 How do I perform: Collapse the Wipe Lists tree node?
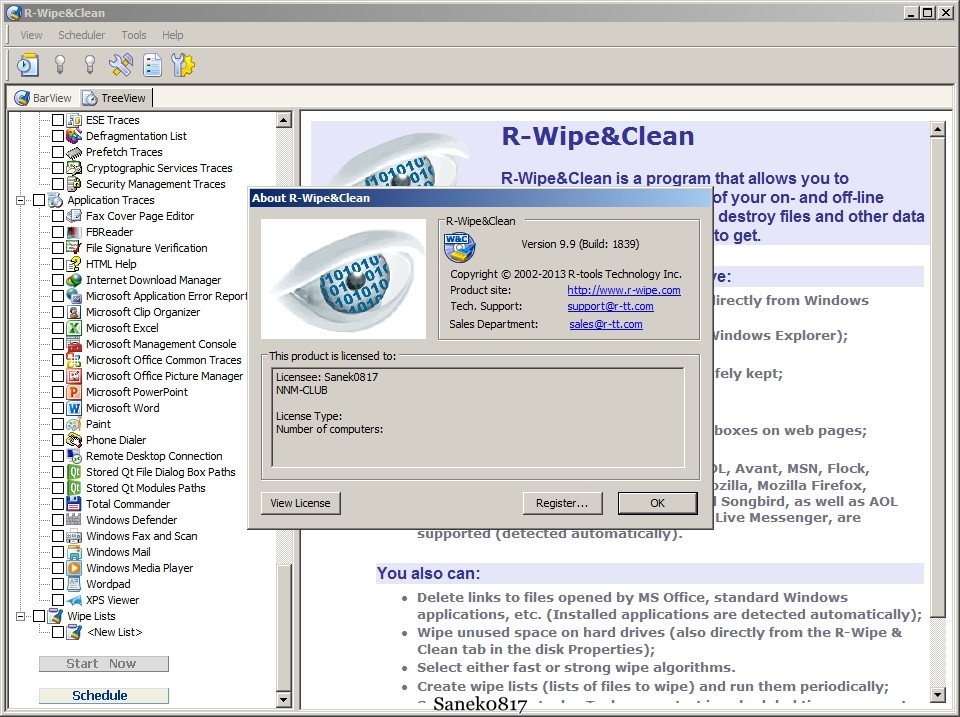tap(21, 616)
